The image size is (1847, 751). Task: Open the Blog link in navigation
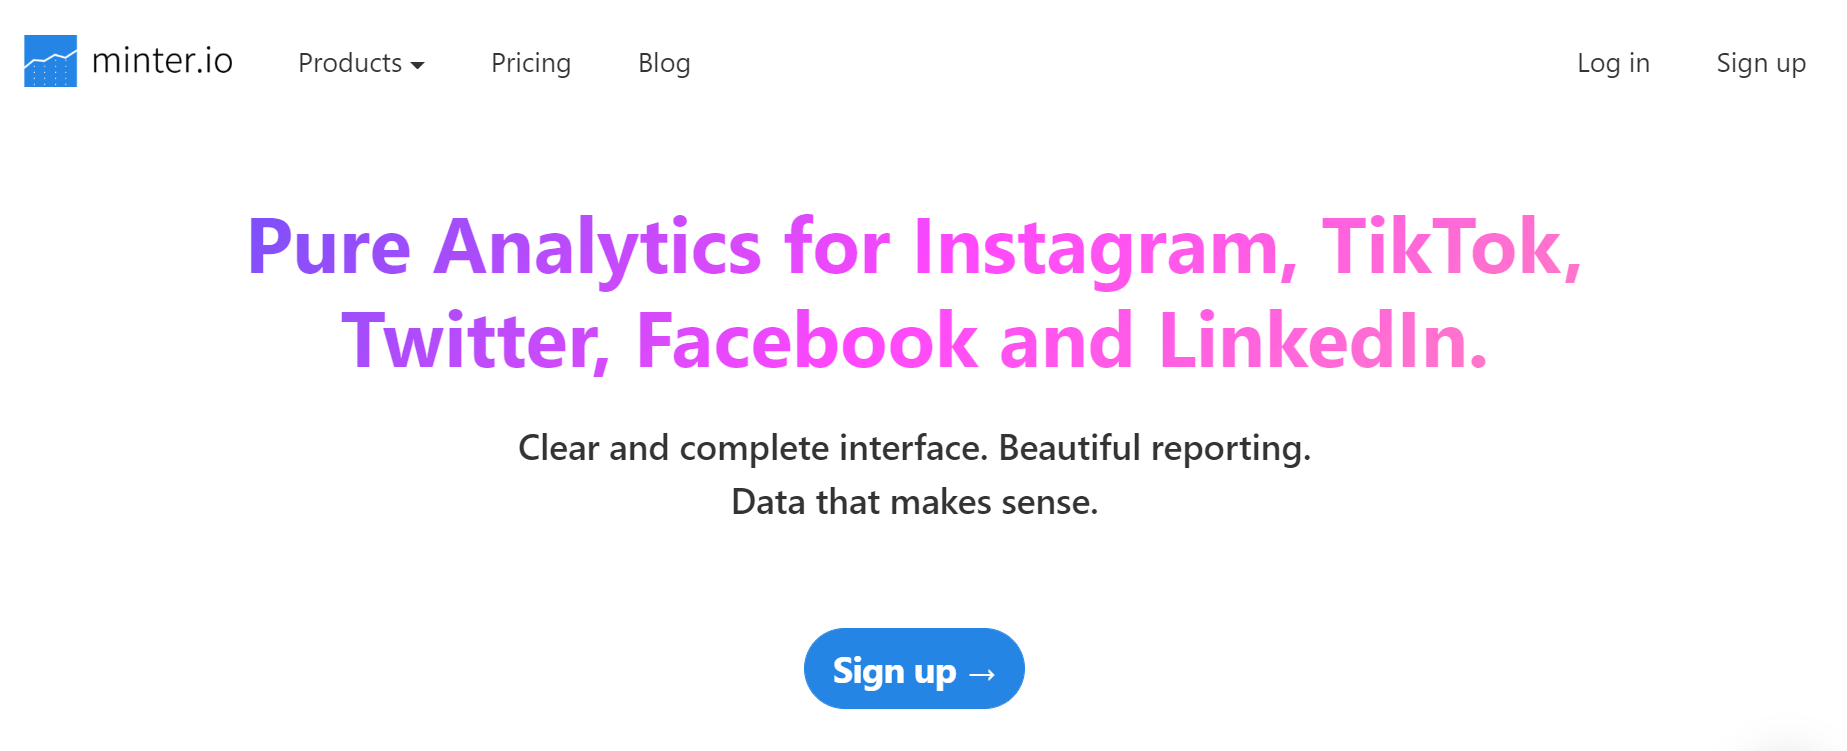[x=664, y=63]
